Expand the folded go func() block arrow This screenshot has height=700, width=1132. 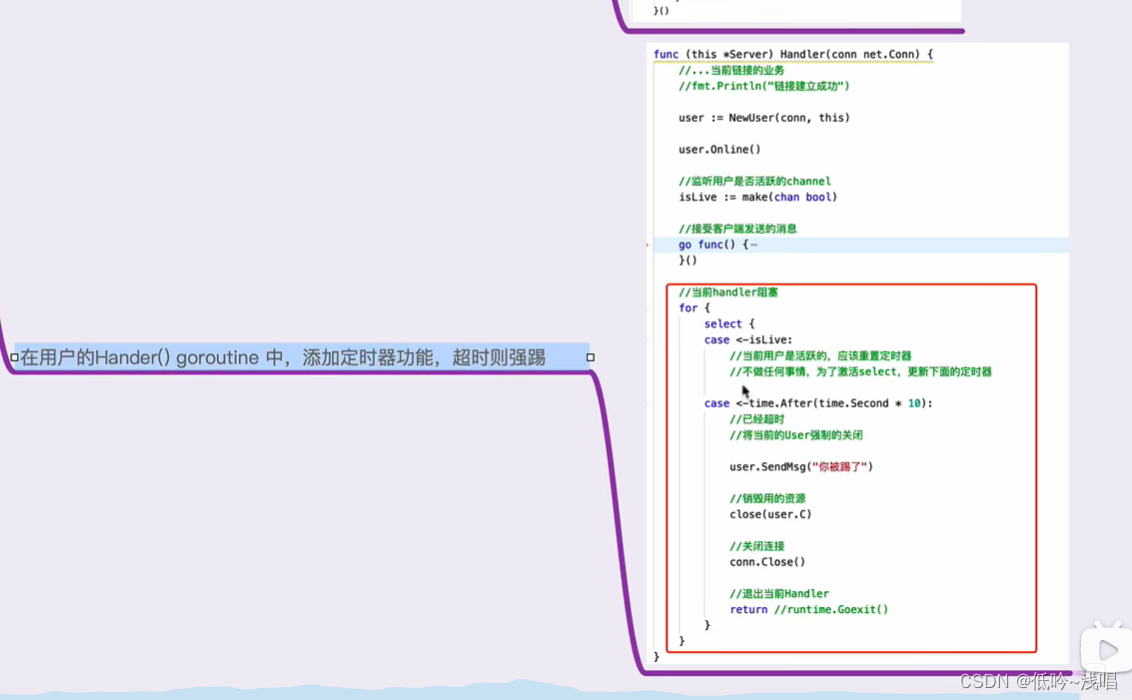648,245
